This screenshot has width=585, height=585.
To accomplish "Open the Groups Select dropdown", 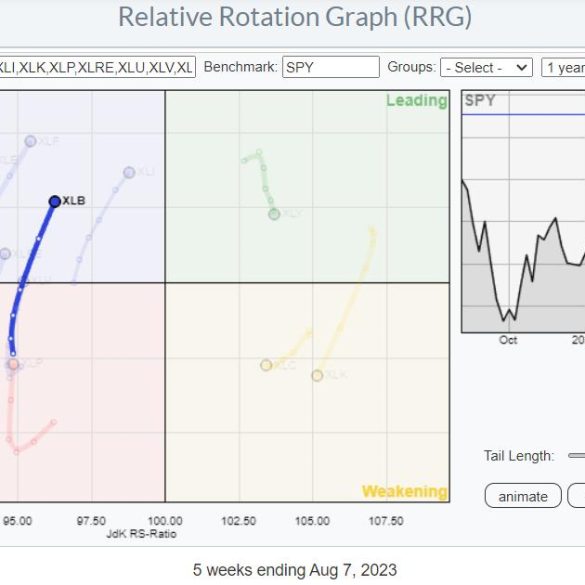I will pyautogui.click(x=486, y=68).
